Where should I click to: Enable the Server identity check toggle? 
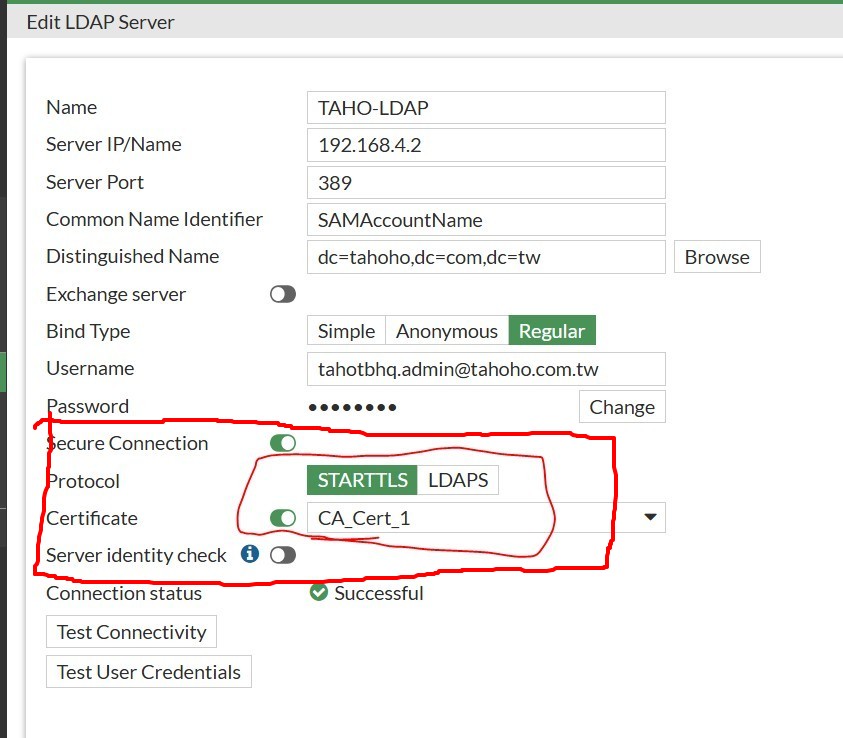click(x=283, y=555)
